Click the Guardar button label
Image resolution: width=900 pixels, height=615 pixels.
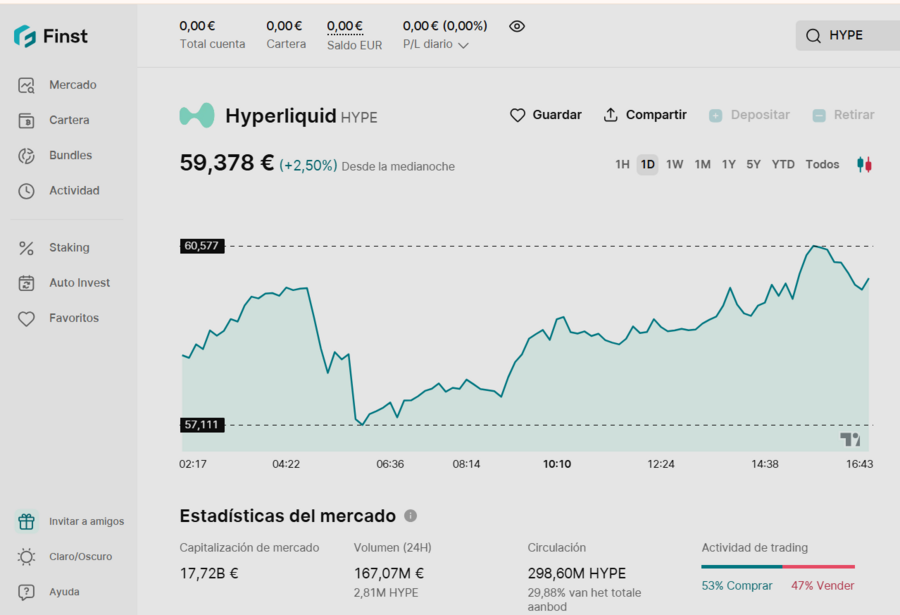(557, 115)
